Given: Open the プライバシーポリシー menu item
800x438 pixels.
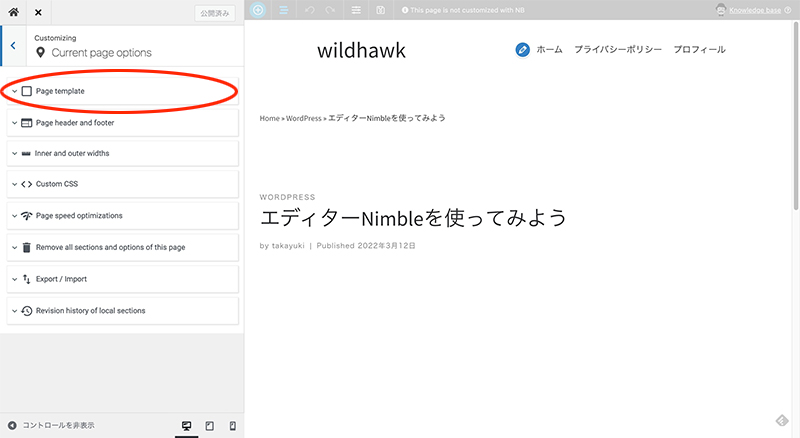Looking at the screenshot, I should point(617,50).
